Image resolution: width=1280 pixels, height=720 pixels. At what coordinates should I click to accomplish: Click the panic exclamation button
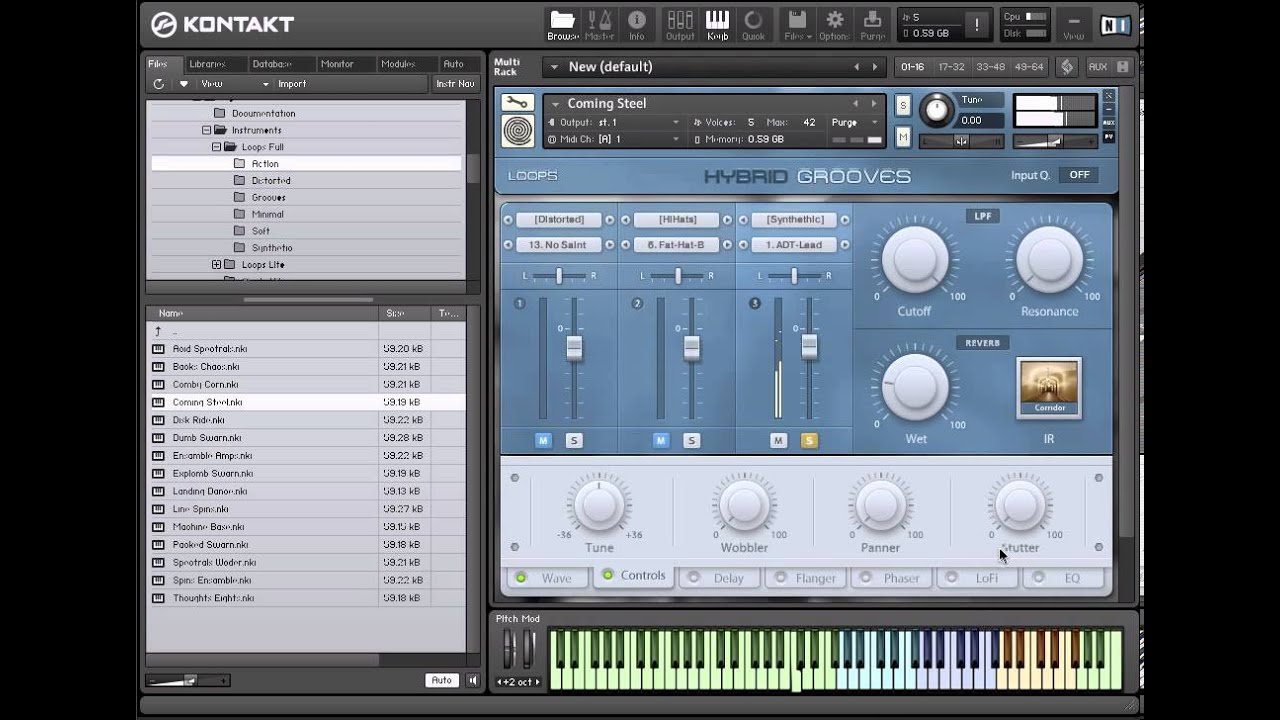[977, 25]
